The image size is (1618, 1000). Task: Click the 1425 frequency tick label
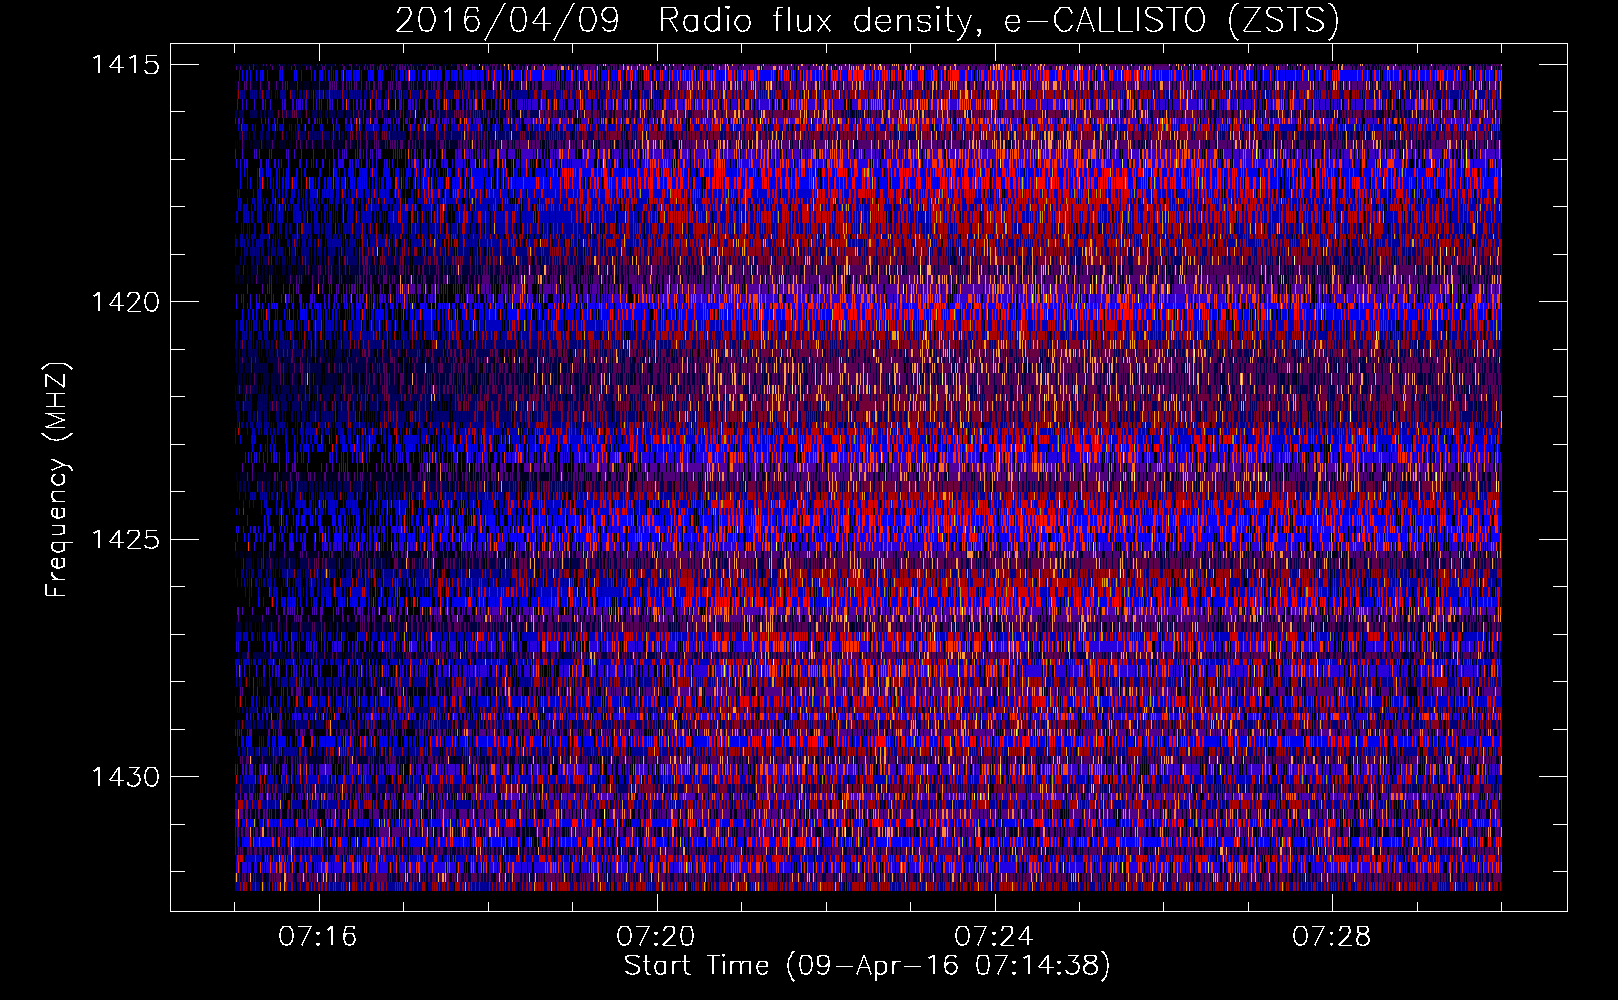coord(125,540)
